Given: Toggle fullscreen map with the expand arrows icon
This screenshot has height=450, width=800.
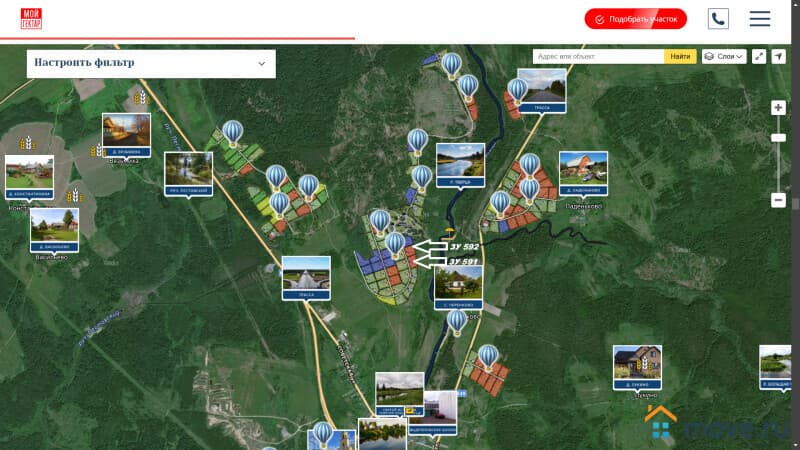Looking at the screenshot, I should click(759, 57).
